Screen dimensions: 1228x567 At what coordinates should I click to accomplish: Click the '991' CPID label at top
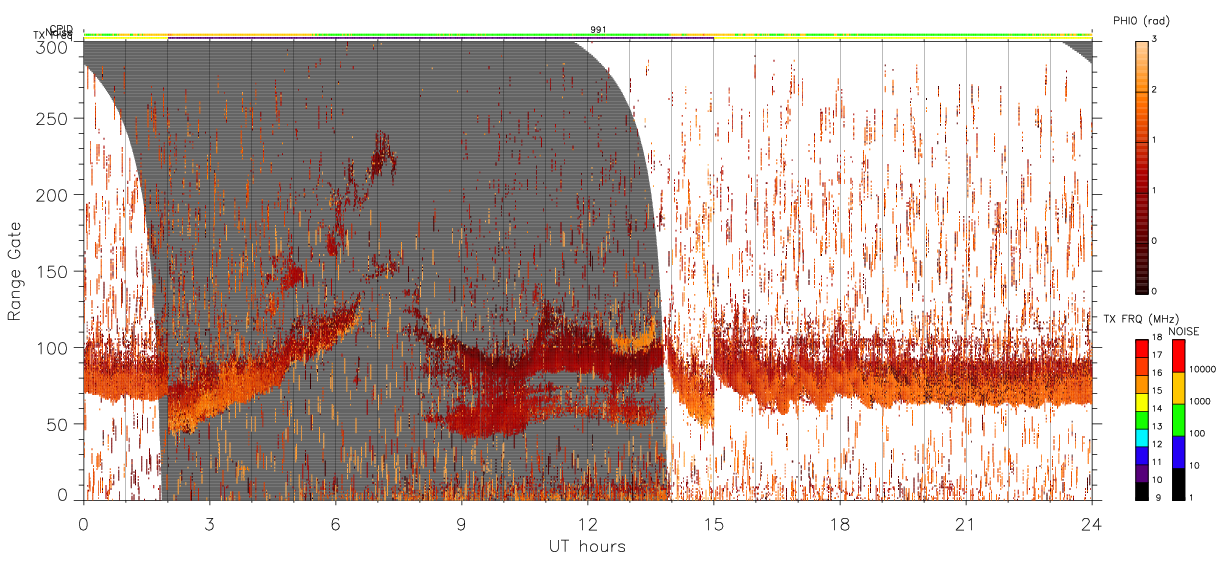[x=598, y=30]
